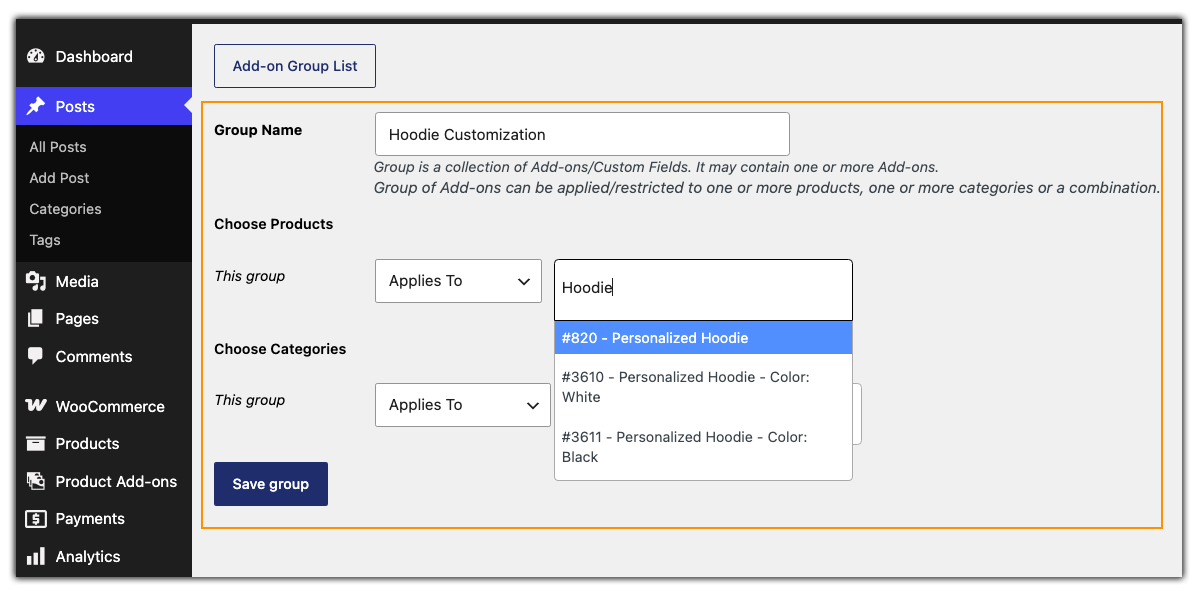Click the WooCommerce logo icon
The image size is (1200, 592).
[36, 406]
